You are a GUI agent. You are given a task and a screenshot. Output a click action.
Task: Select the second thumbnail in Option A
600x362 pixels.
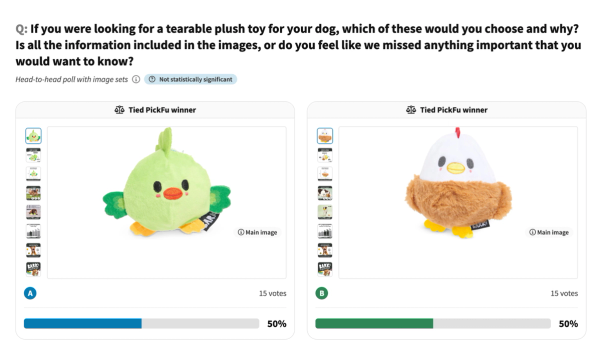(33, 155)
